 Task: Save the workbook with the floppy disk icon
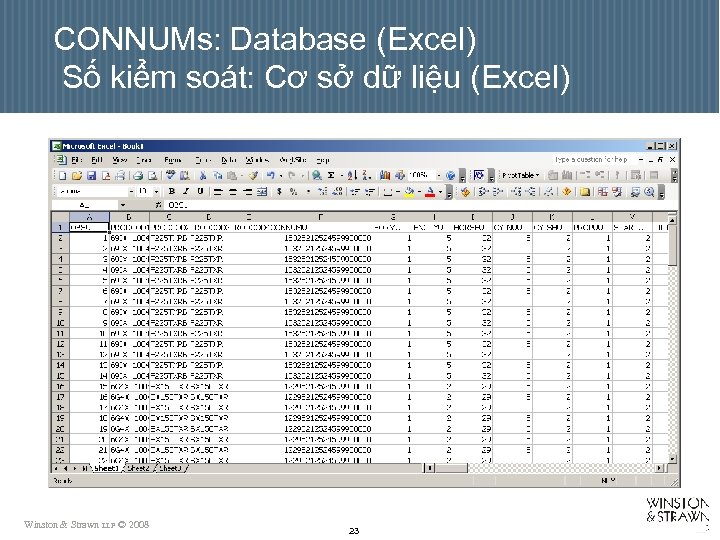(x=91, y=175)
